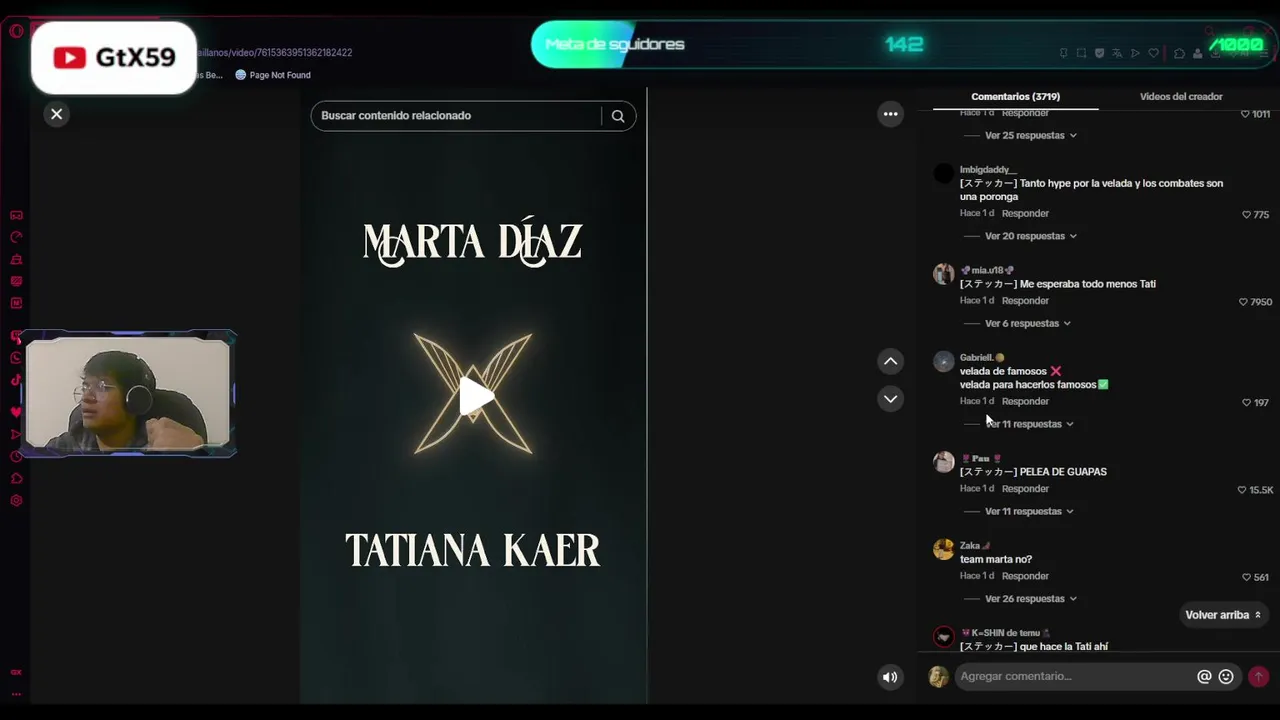1280x720 pixels.
Task: Click the Volver arriba button
Action: pyautogui.click(x=1223, y=615)
